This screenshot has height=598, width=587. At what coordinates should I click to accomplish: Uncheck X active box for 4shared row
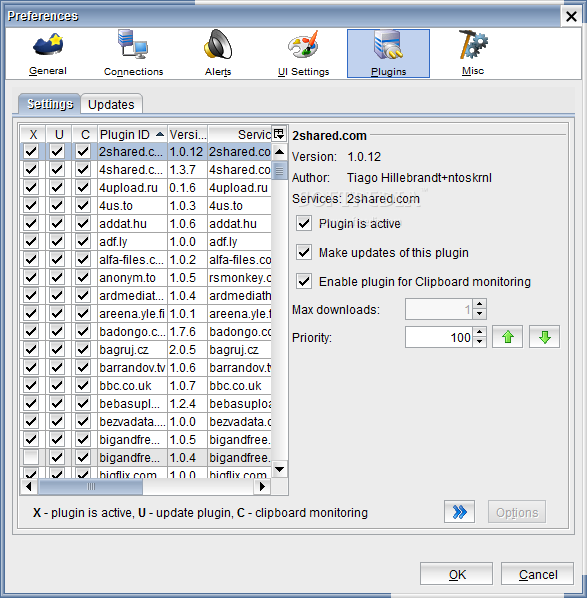pyautogui.click(x=31, y=169)
